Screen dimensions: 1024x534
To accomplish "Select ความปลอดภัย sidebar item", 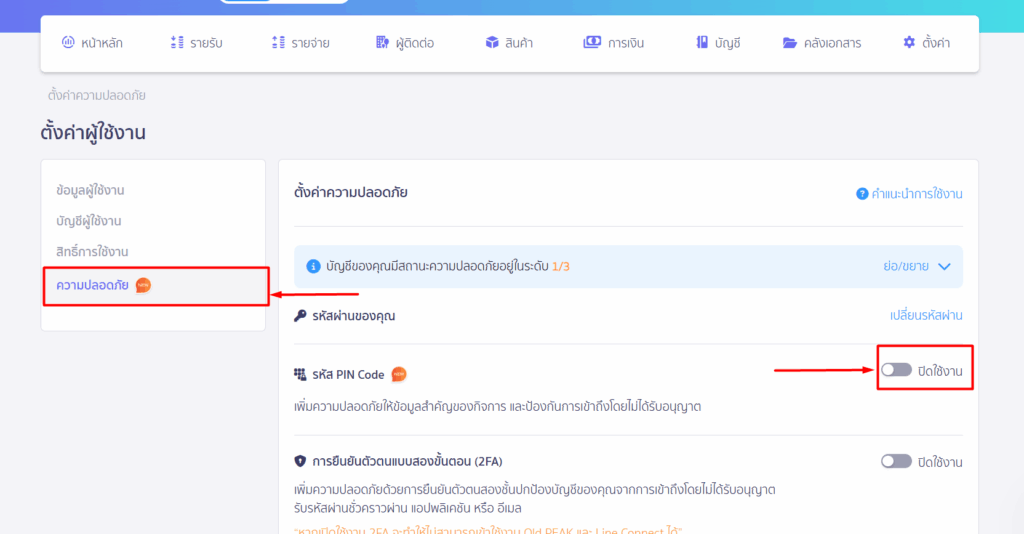I will click(x=93, y=285).
